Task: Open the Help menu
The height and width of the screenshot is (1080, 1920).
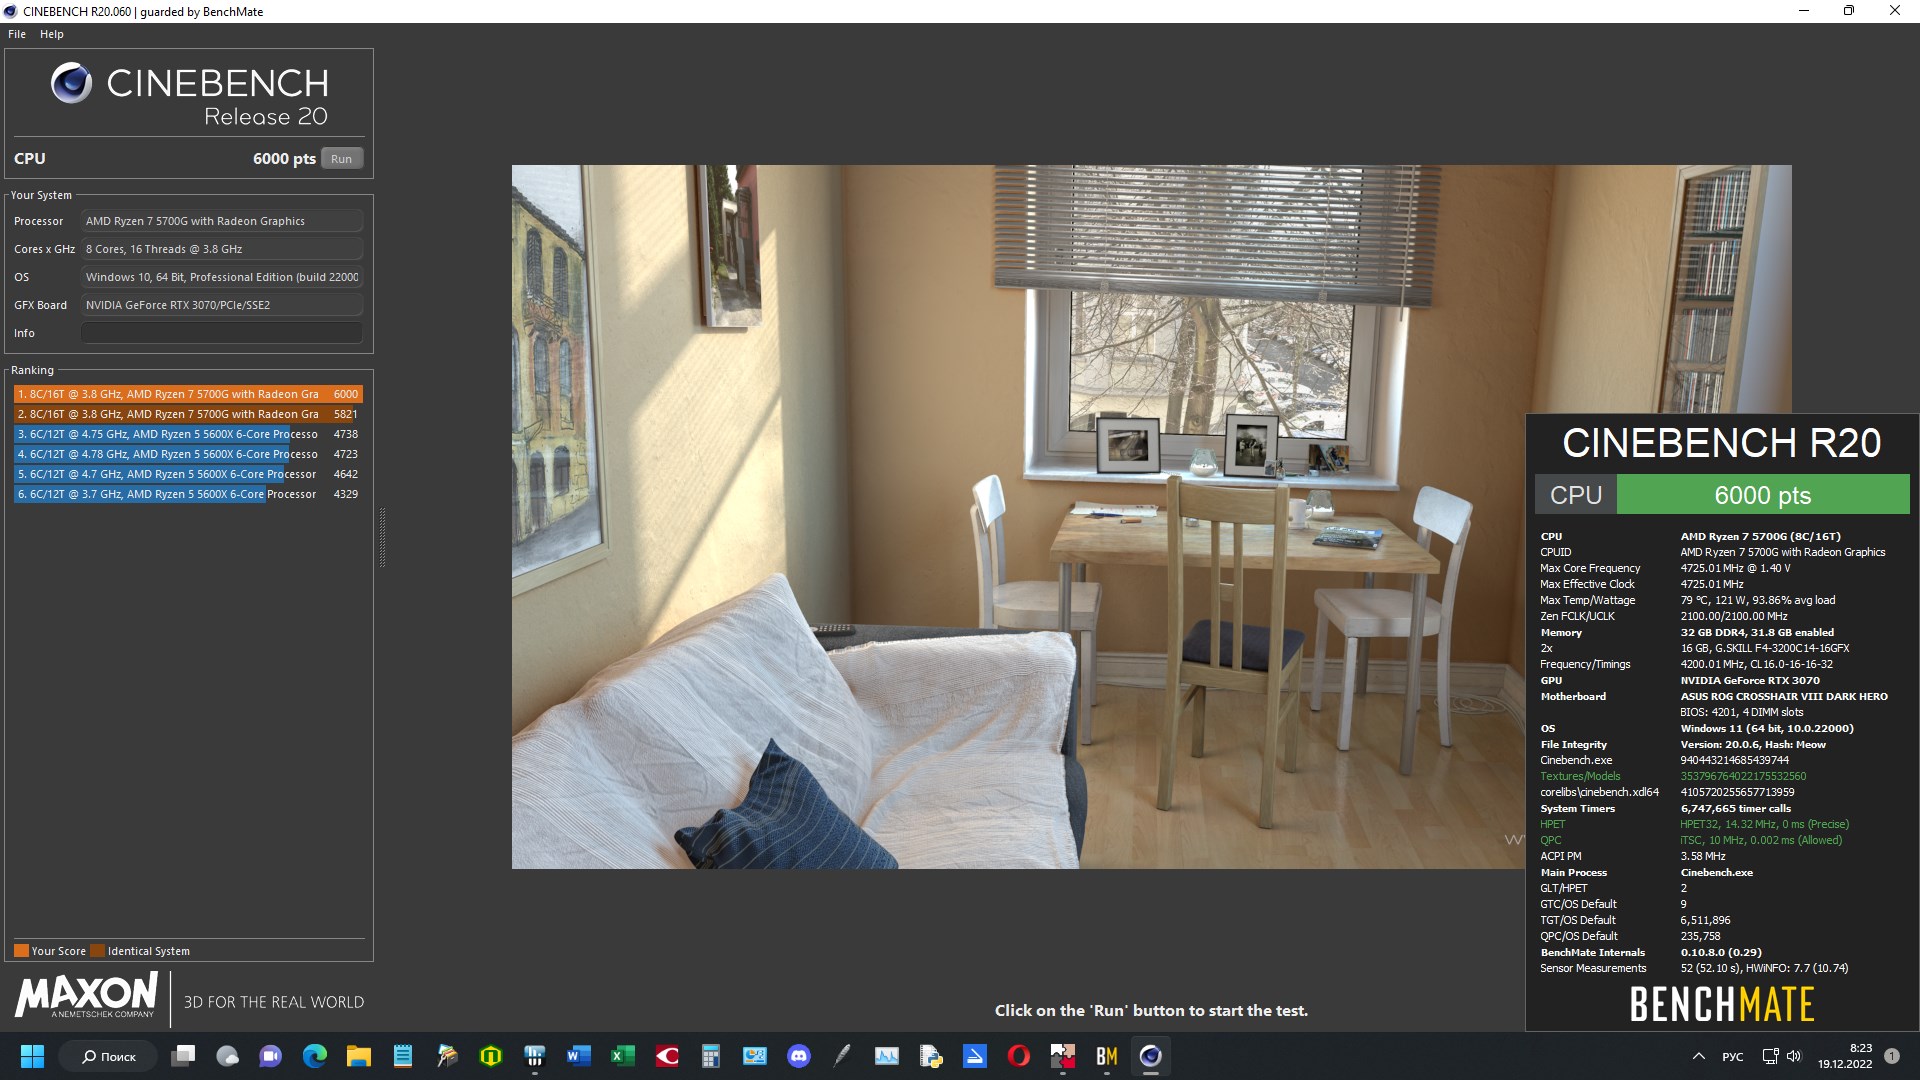Action: 52,34
